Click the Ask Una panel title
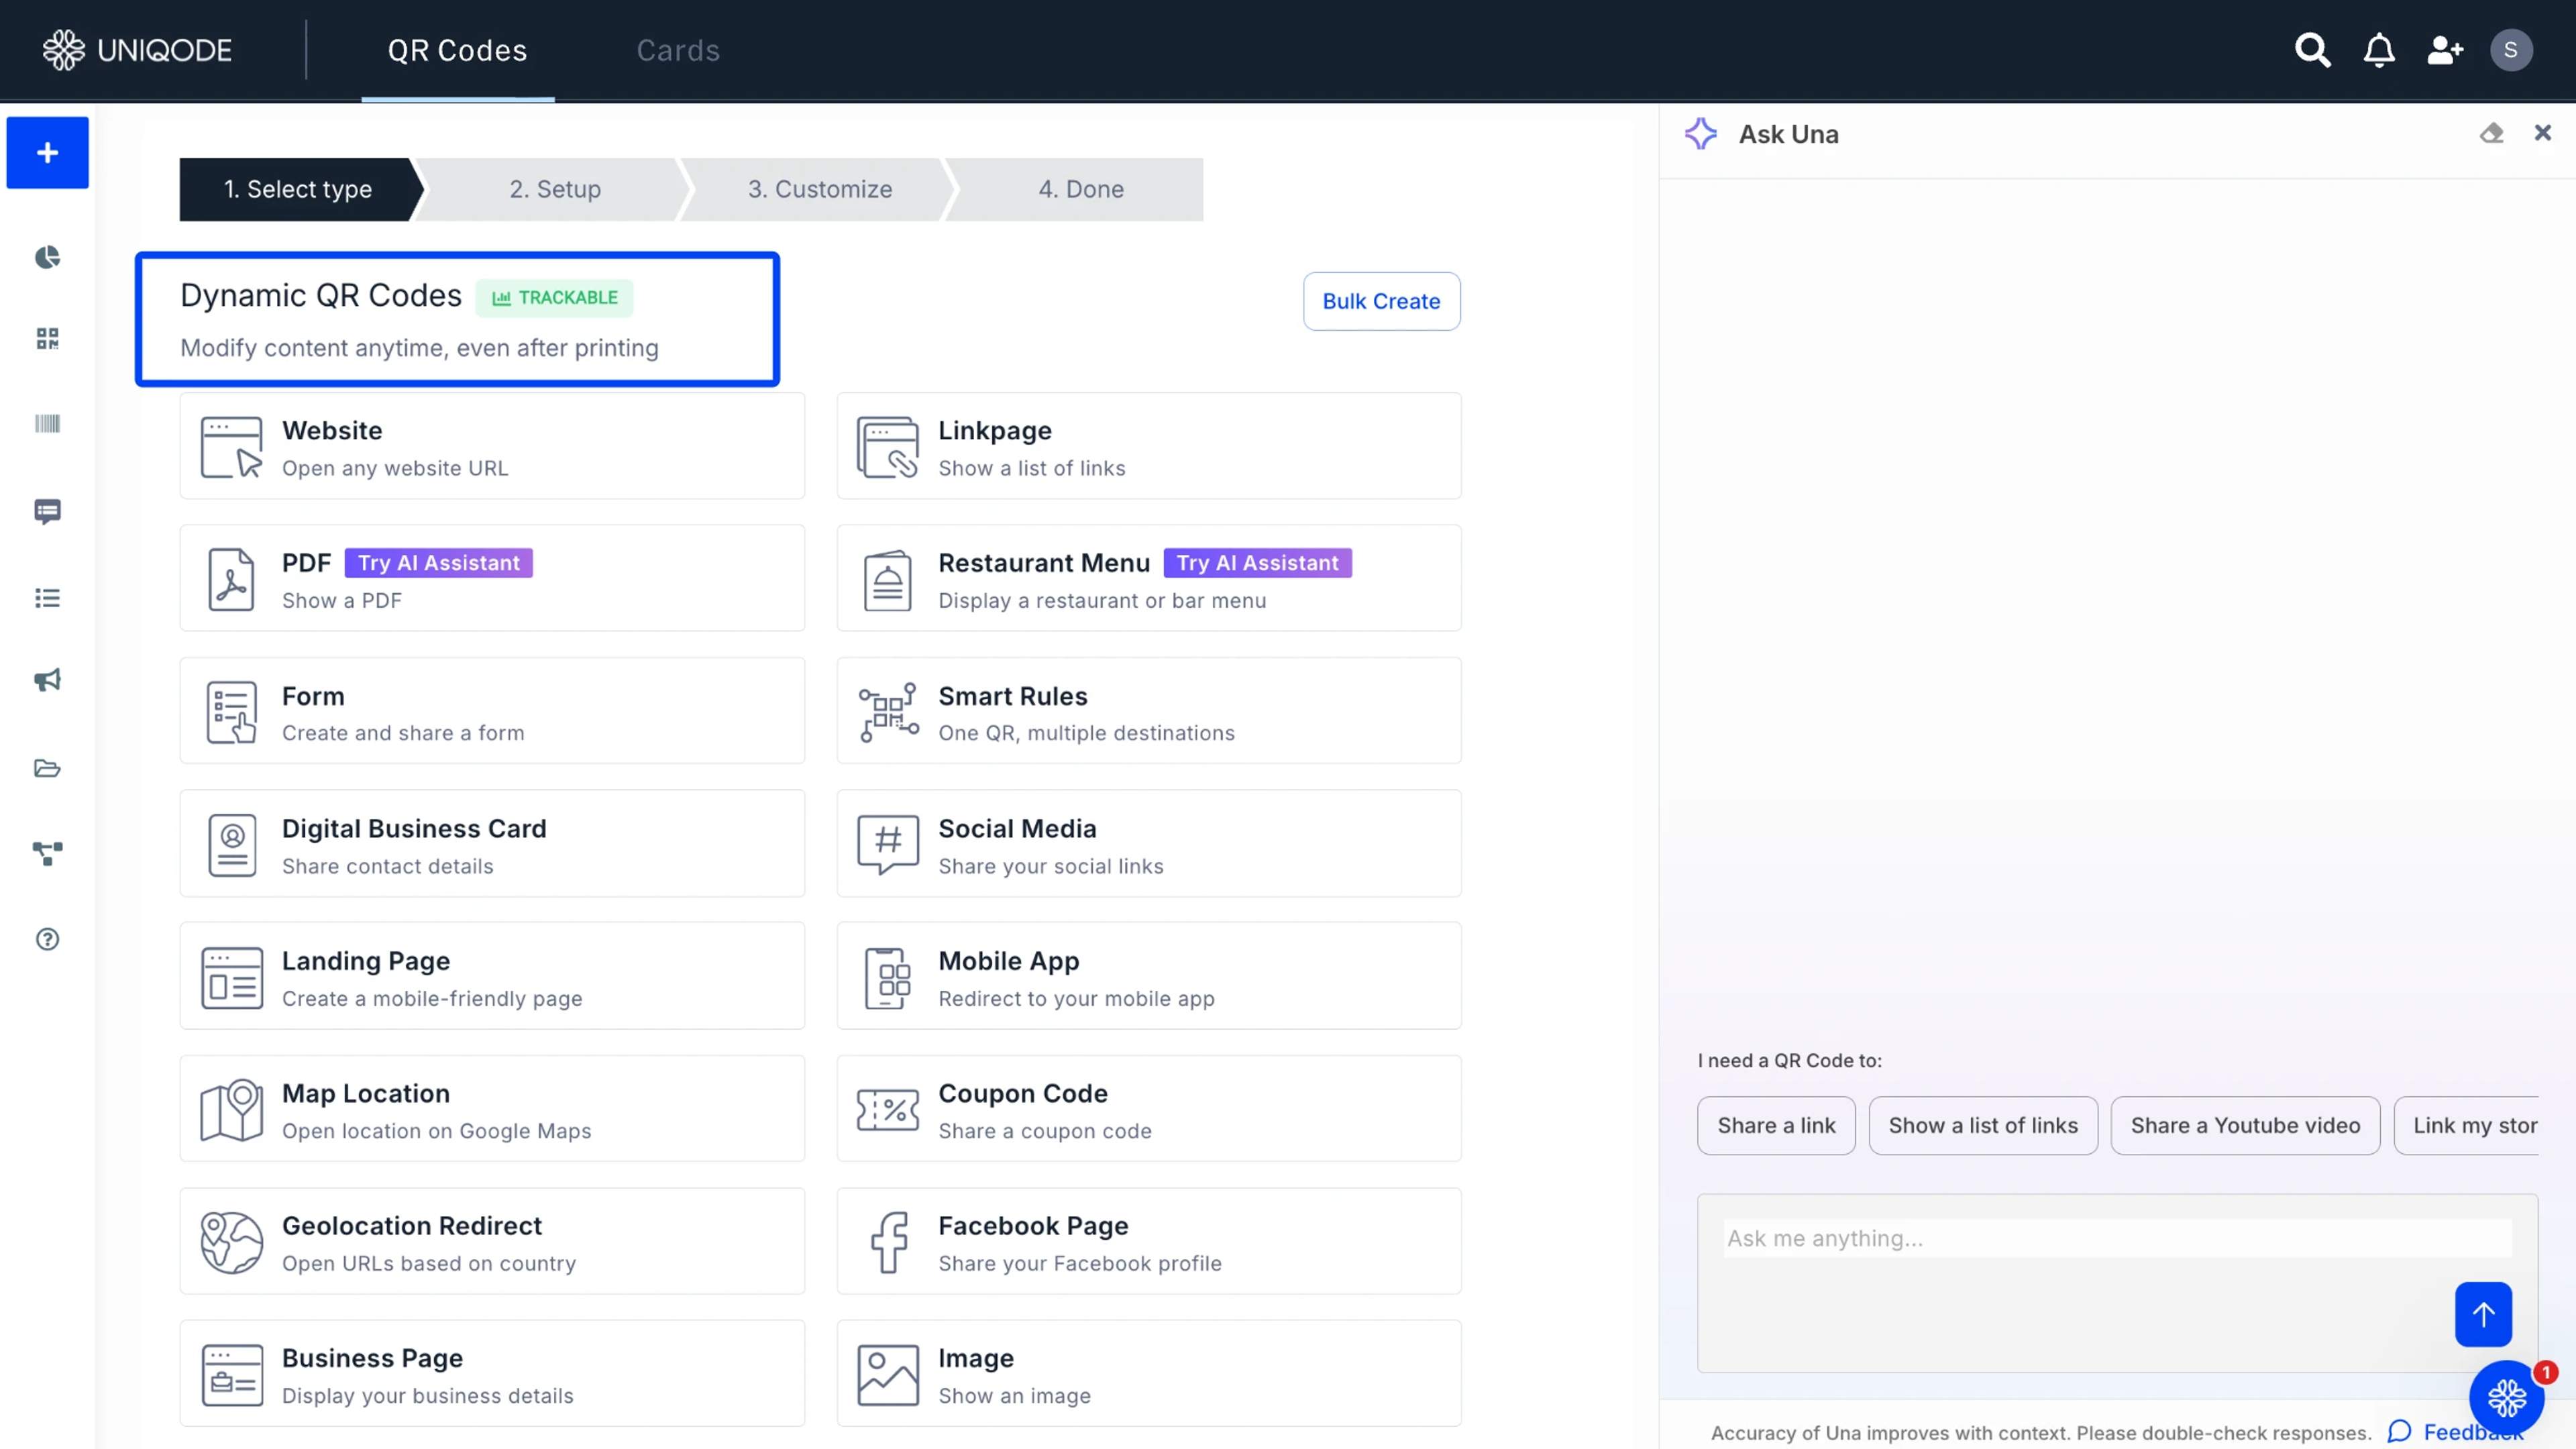The width and height of the screenshot is (2576, 1449). coord(1788,134)
